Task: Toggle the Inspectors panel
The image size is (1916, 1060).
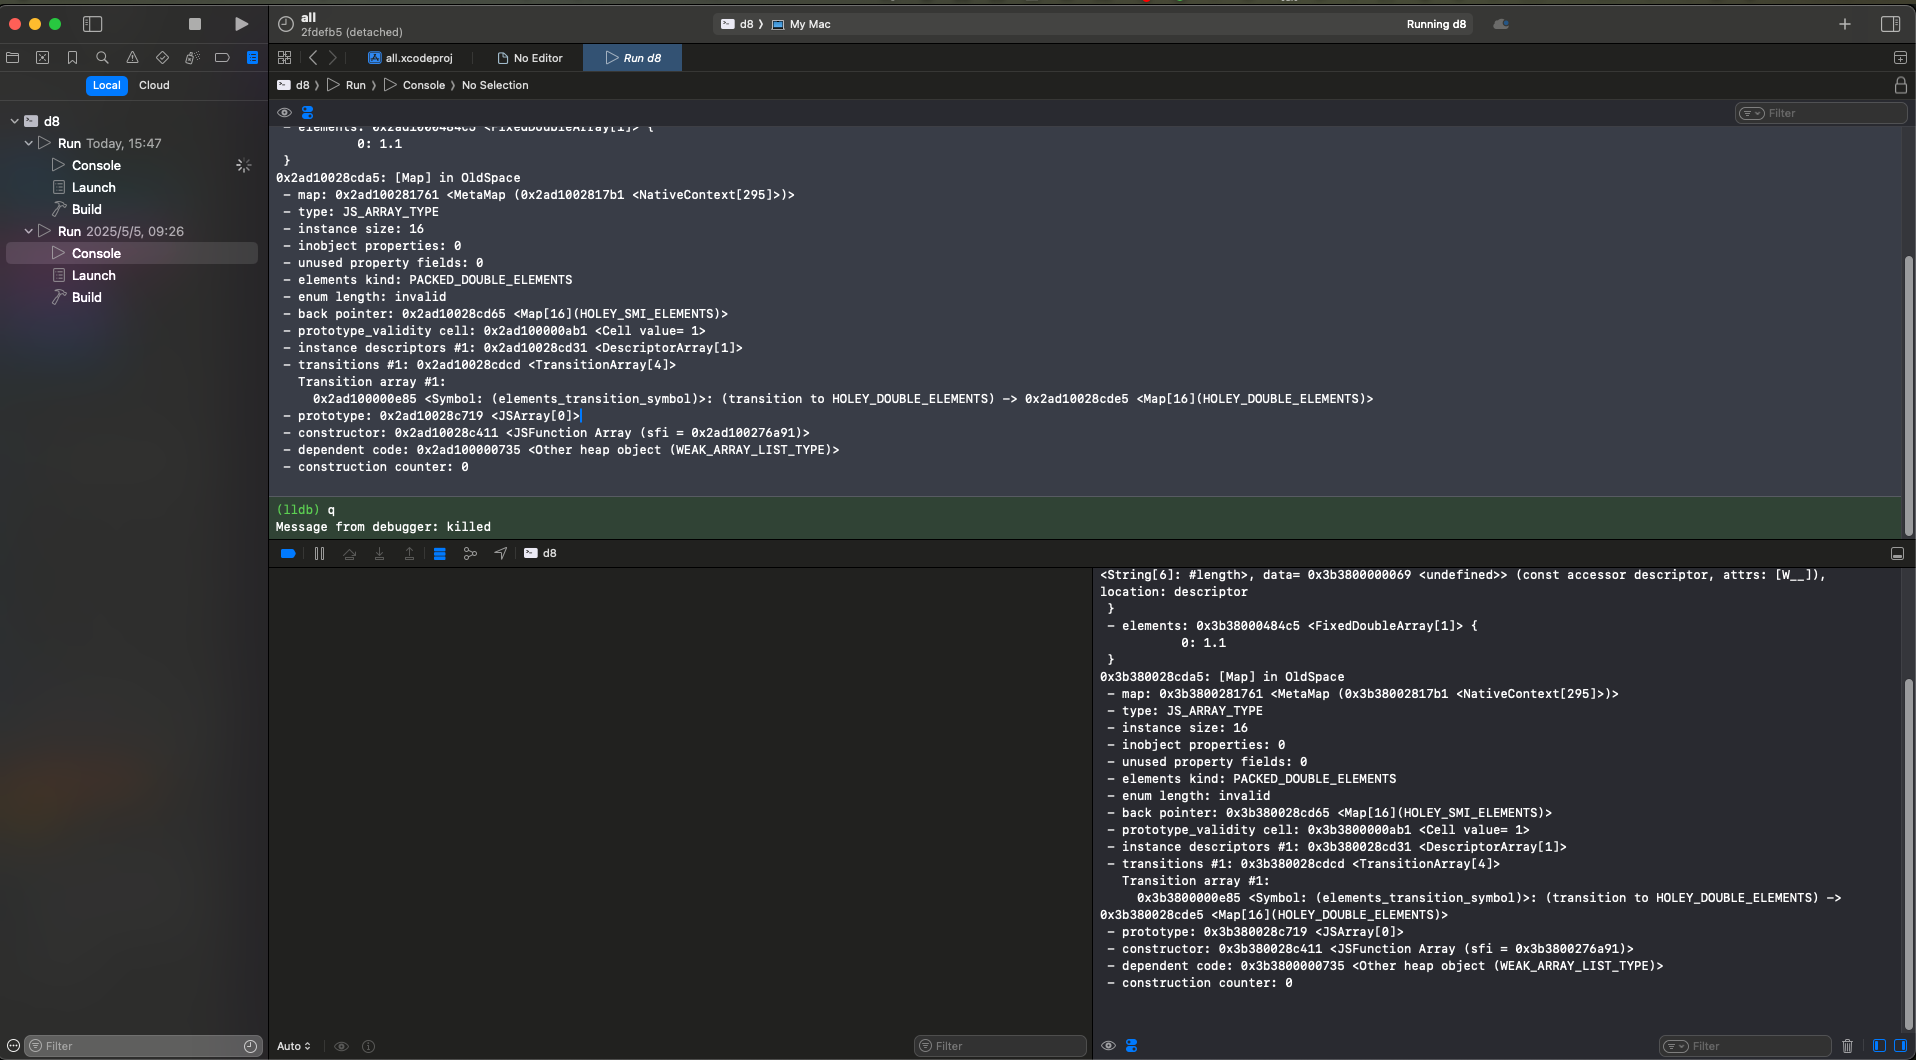Action: [1890, 24]
